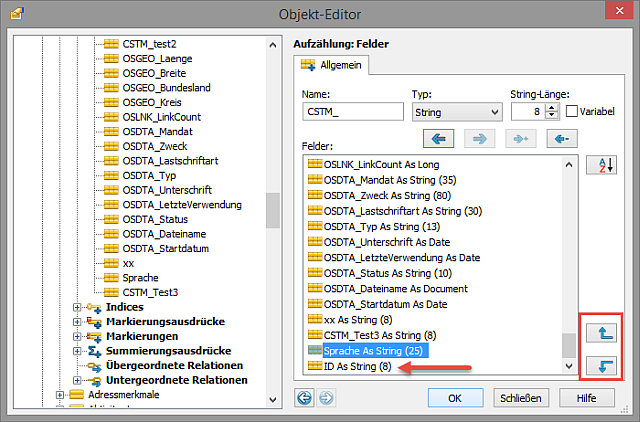Click the tree panel scrollbar thumb

click(x=273, y=211)
